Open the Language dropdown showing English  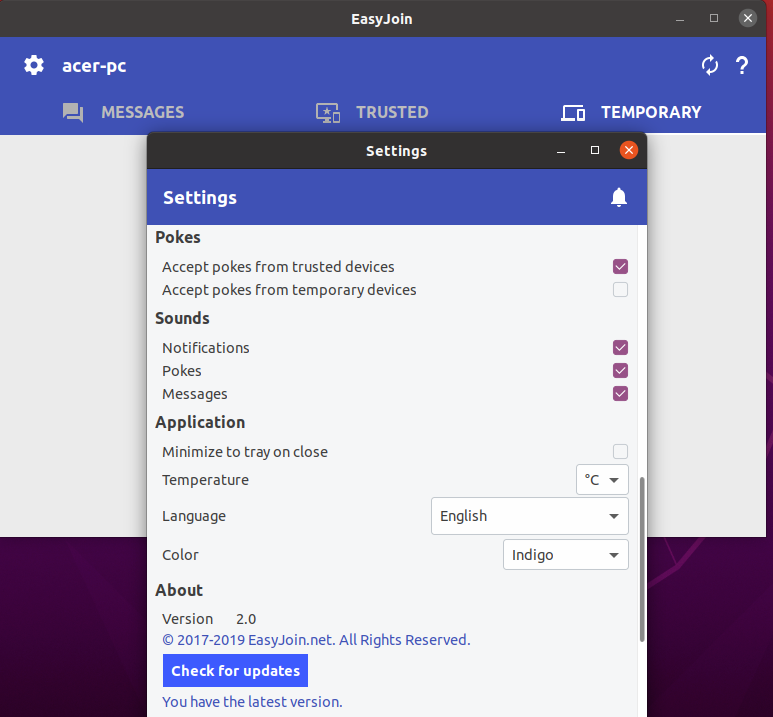coord(530,516)
